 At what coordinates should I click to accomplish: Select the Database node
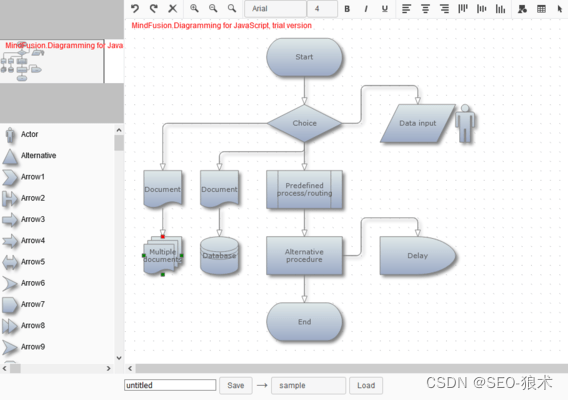(219, 256)
